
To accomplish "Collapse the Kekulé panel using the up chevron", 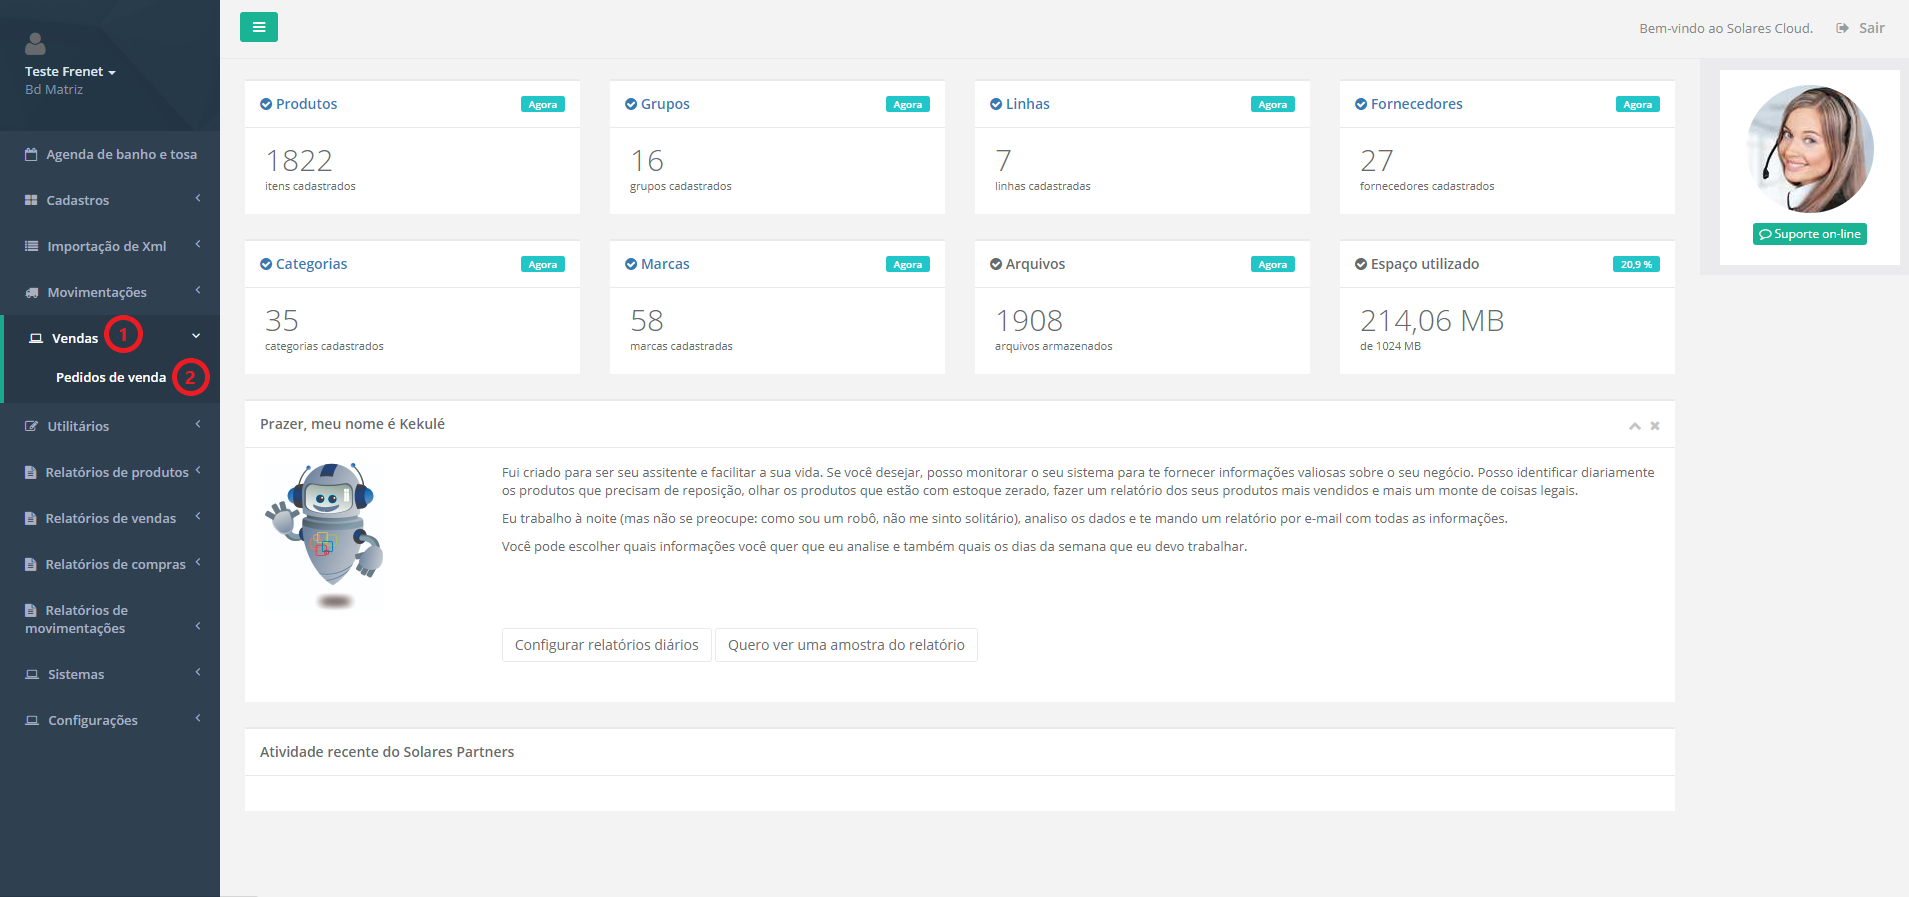I will [1634, 426].
